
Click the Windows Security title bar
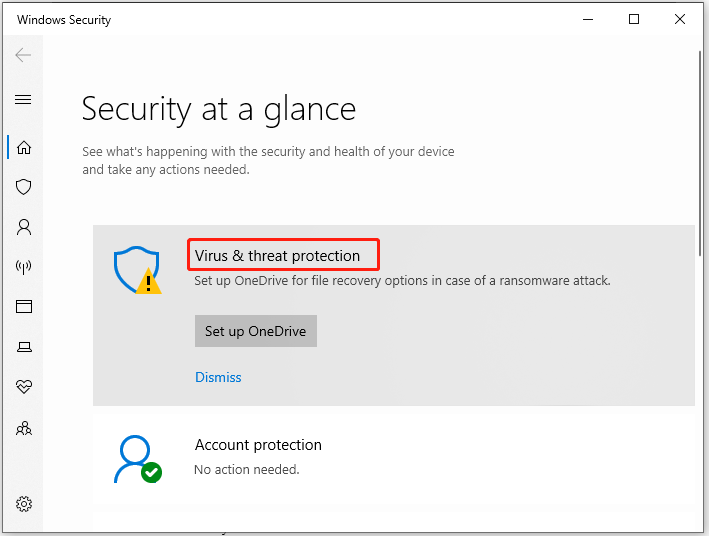(x=300, y=19)
